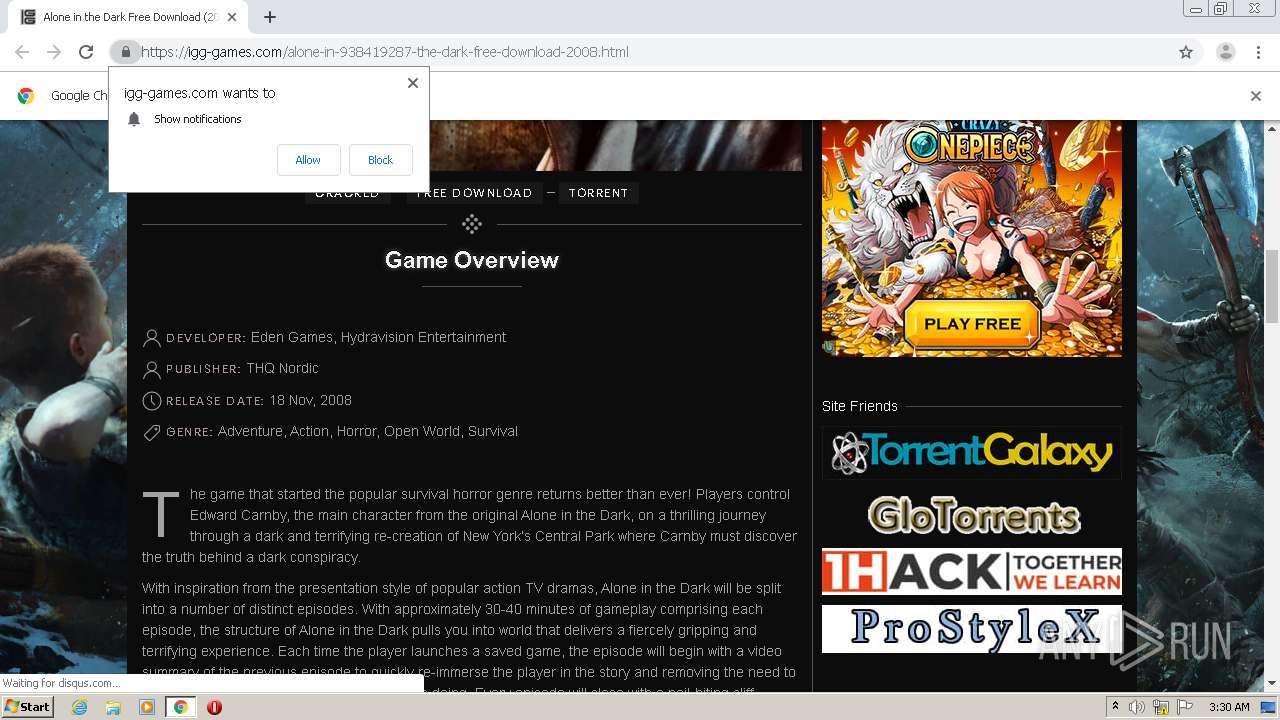Click the Game Overview heading
The image size is (1280, 720).
pyautogui.click(x=472, y=260)
